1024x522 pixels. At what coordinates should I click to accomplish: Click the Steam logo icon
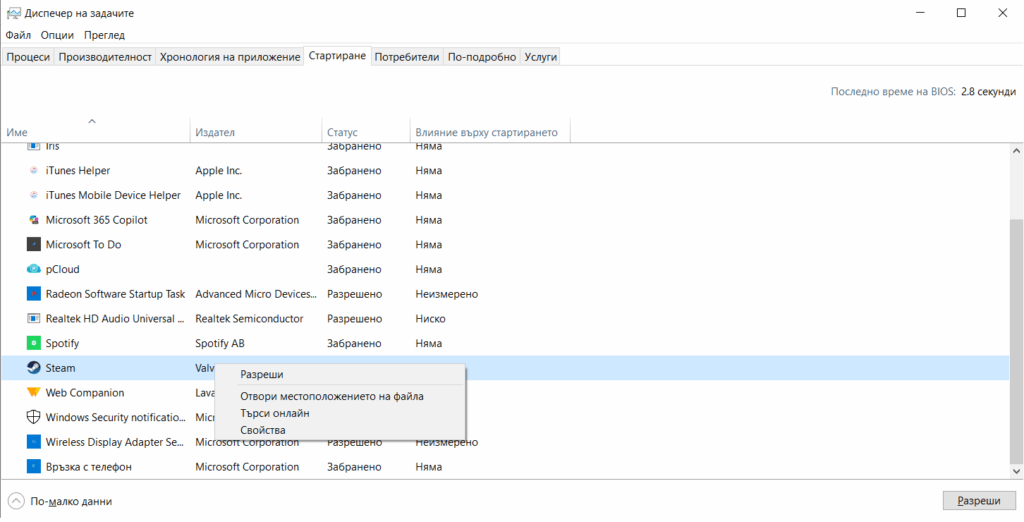tap(33, 368)
